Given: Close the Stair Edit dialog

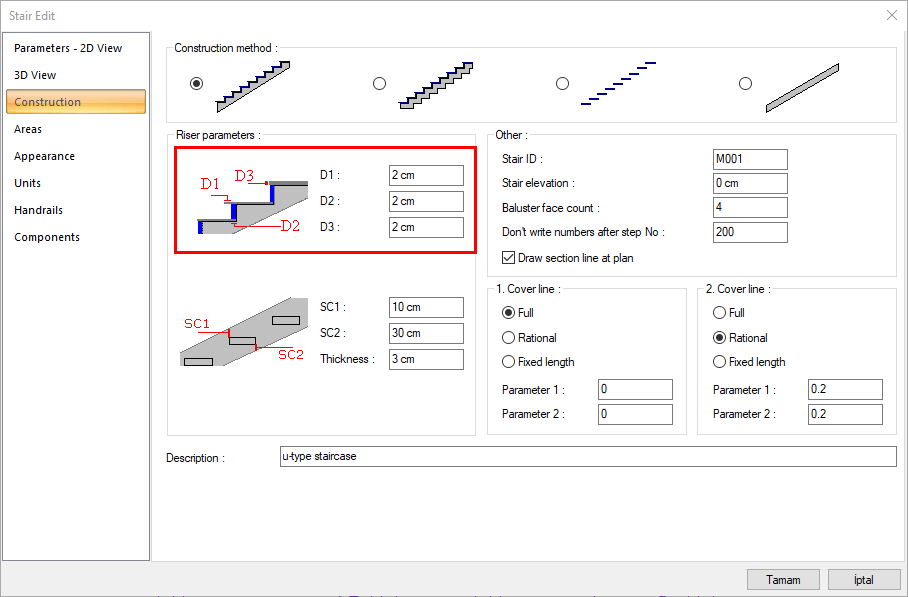Looking at the screenshot, I should (x=891, y=15).
